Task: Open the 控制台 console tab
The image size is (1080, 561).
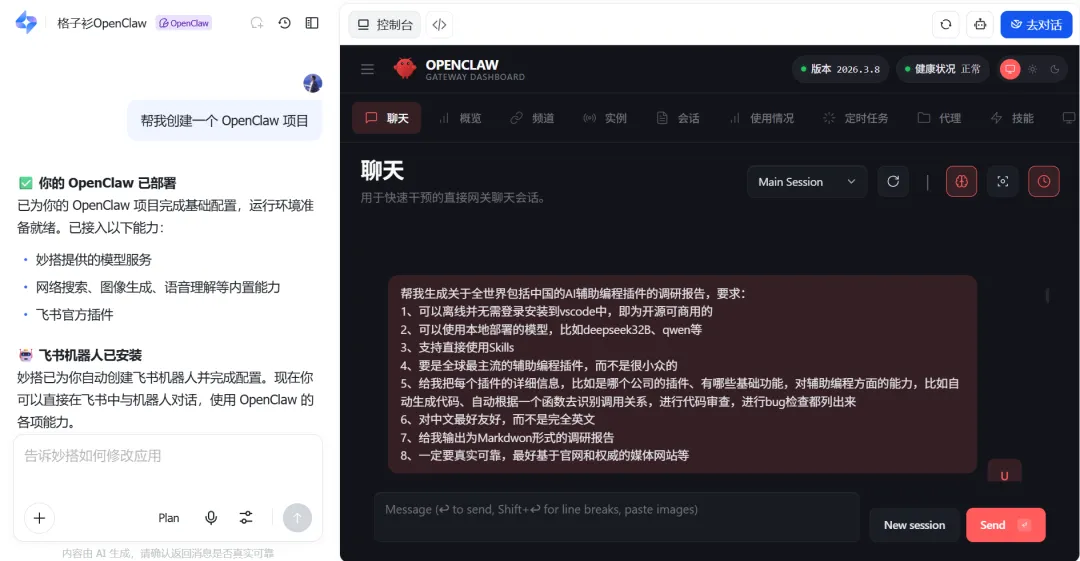Action: tap(384, 25)
